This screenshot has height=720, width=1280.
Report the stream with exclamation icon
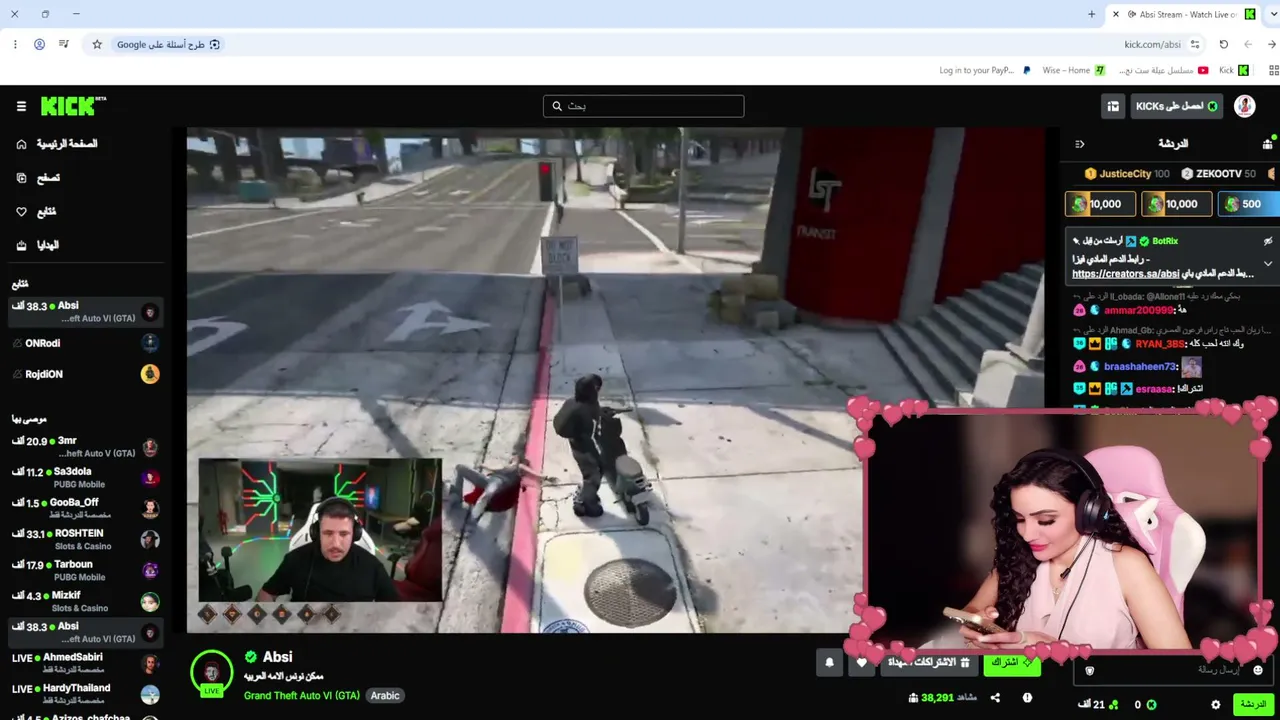pos(1027,698)
